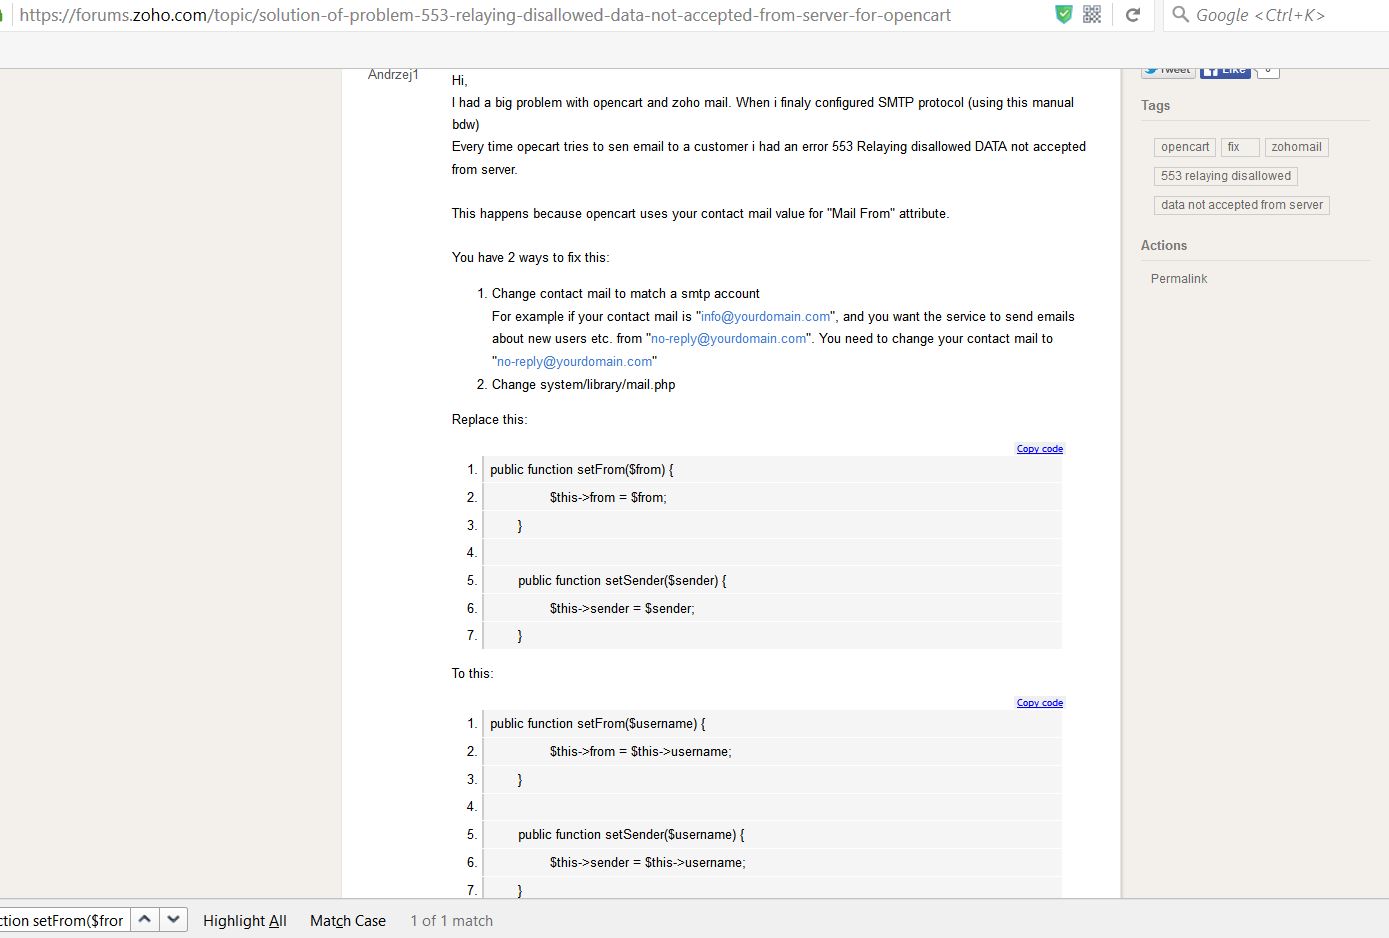Open the 553 relaying disallowed tag
1389x938 pixels.
1226,176
